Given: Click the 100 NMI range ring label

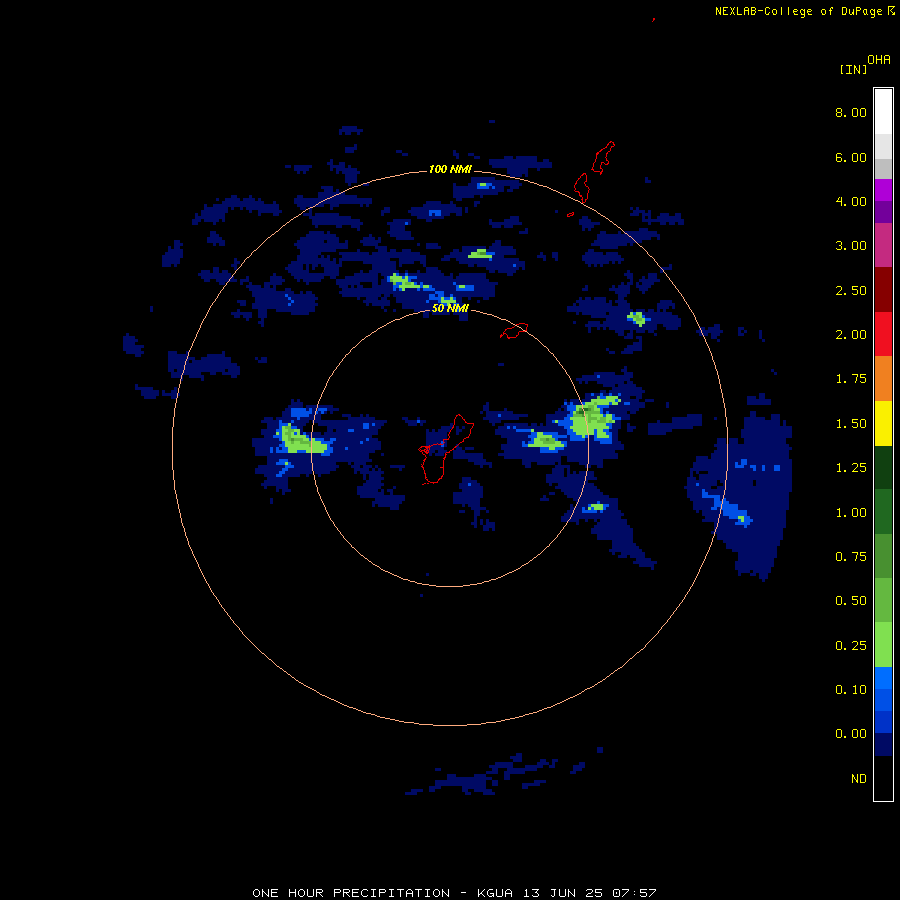Looking at the screenshot, I should pyautogui.click(x=451, y=169).
